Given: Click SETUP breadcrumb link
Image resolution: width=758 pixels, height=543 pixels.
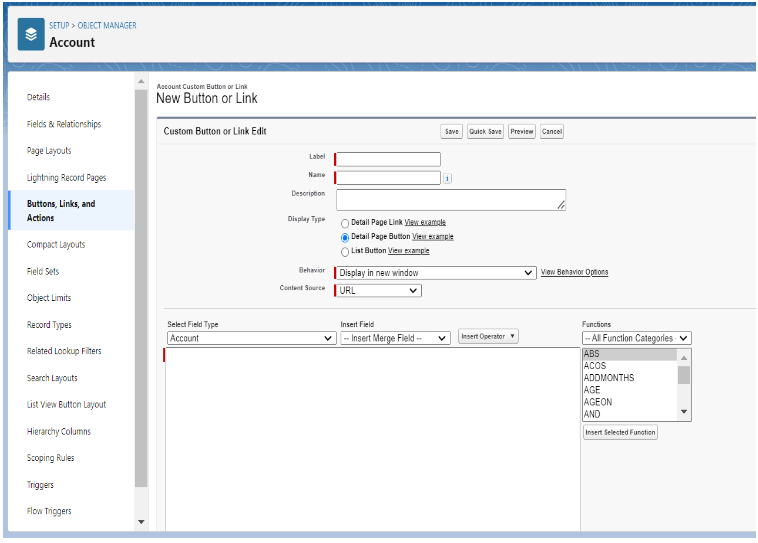Looking at the screenshot, I should coord(59,25).
